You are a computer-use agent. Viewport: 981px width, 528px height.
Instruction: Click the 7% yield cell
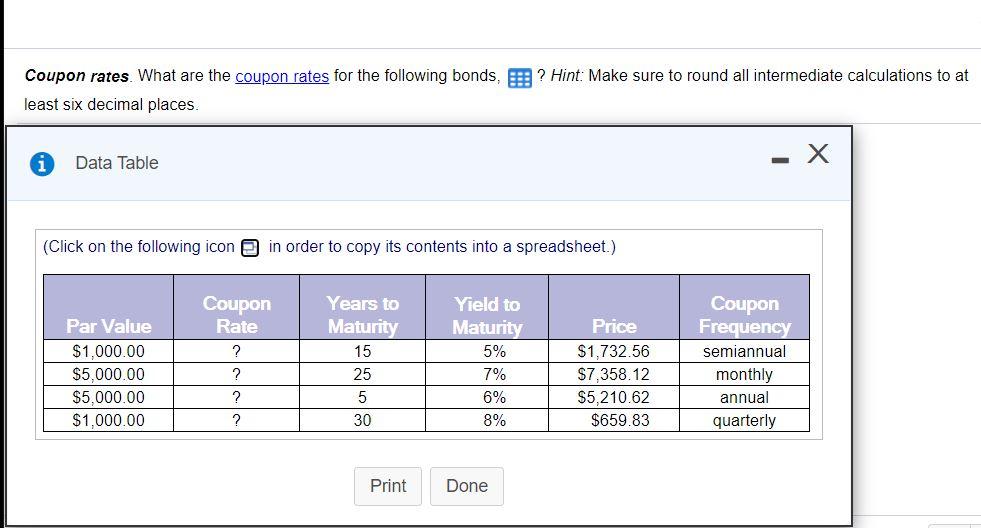pos(487,374)
